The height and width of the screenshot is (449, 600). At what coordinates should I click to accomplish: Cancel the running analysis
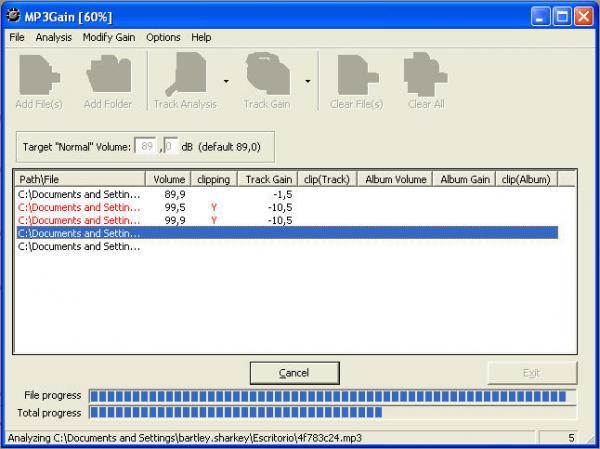[x=294, y=373]
